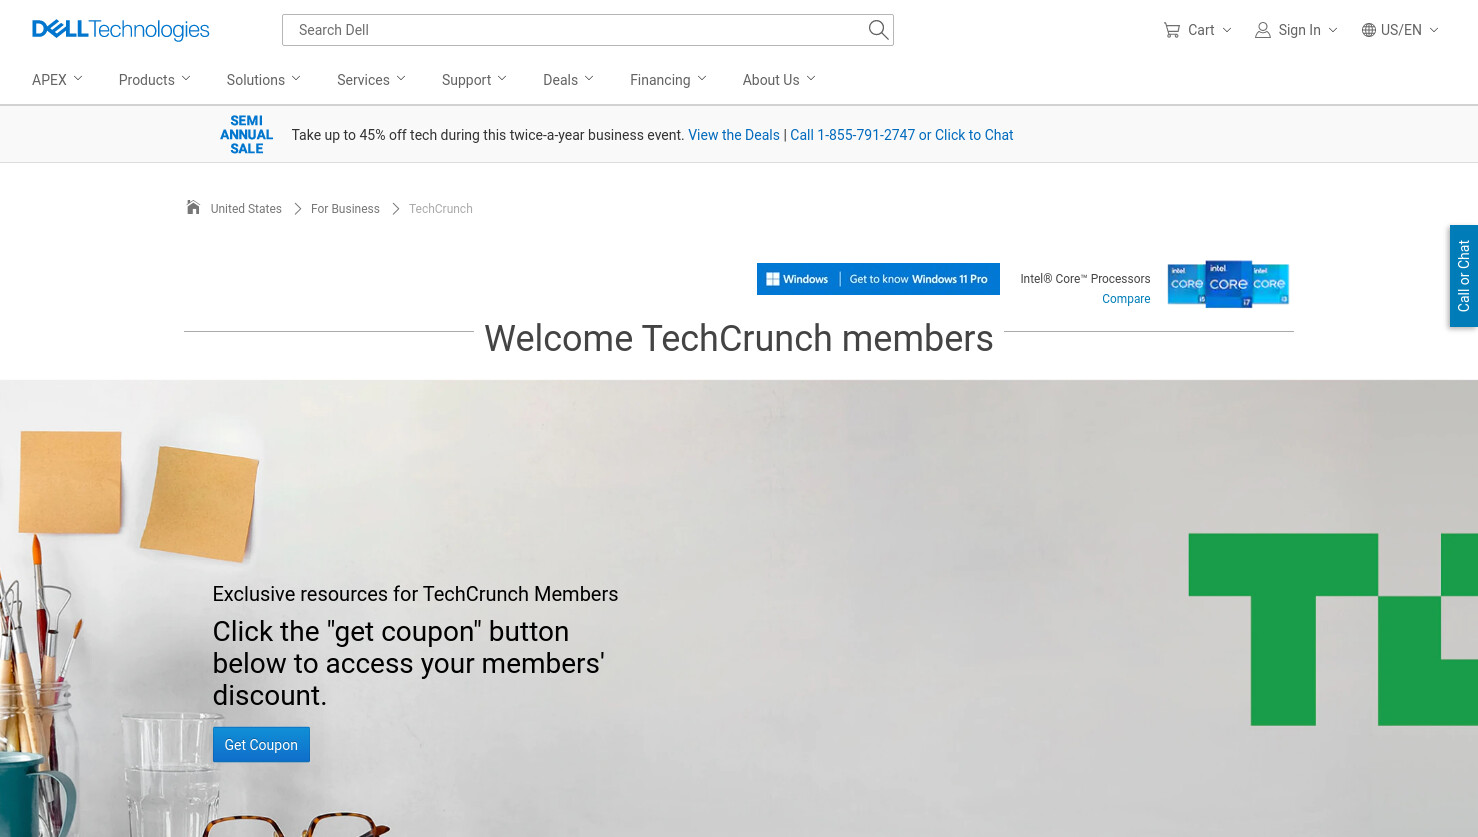This screenshot has height=837, width=1478.
Task: Expand the Support menu
Action: click(x=474, y=80)
